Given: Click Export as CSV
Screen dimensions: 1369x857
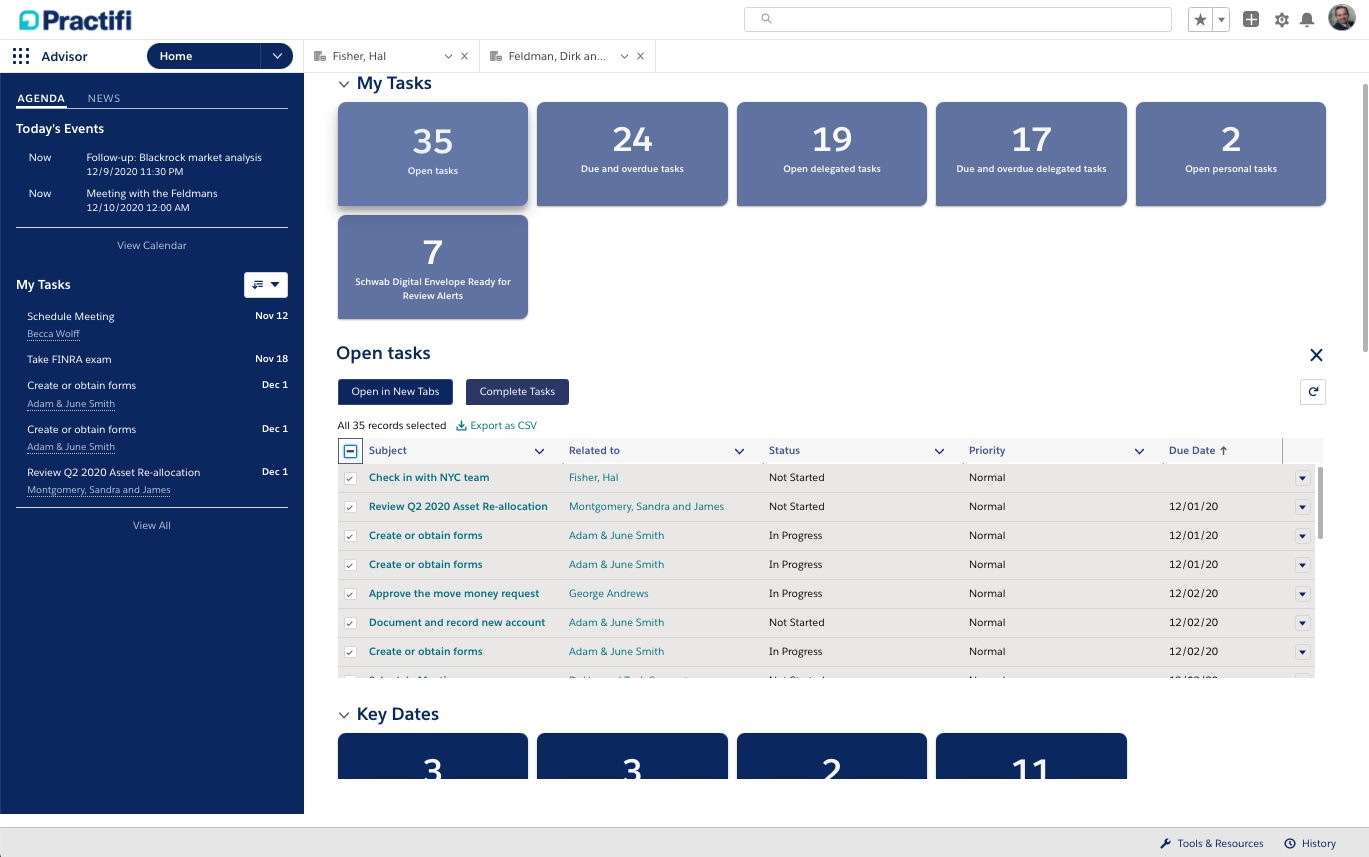Looking at the screenshot, I should pos(496,425).
